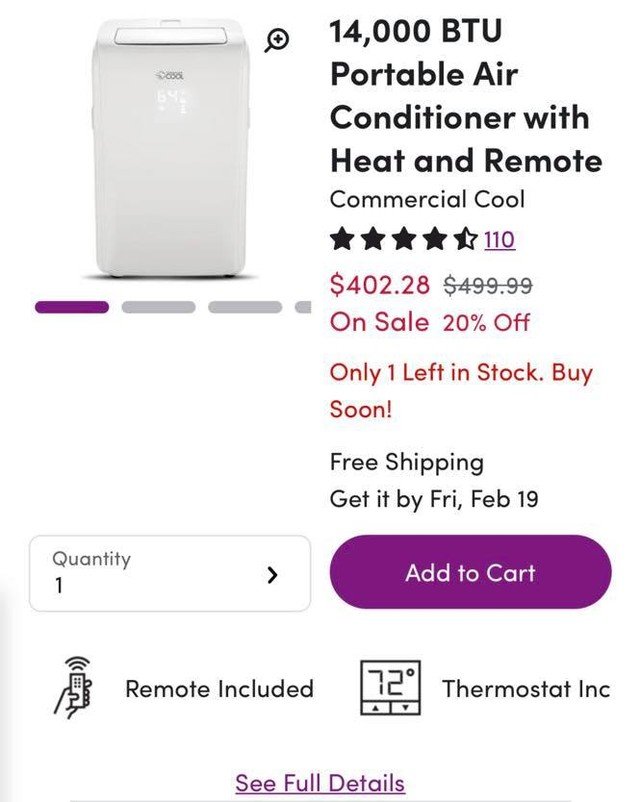Viewport: 640px width, 802px height.
Task: Click the Commercial Cool brand name
Action: (427, 198)
